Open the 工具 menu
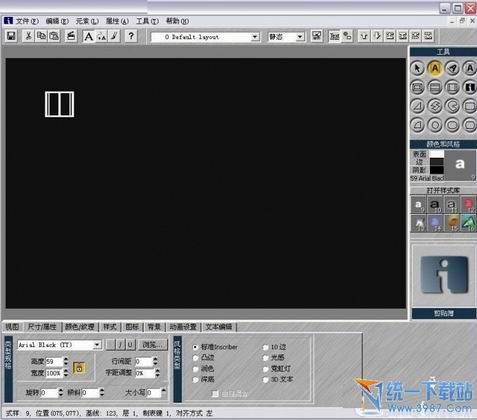 147,21
